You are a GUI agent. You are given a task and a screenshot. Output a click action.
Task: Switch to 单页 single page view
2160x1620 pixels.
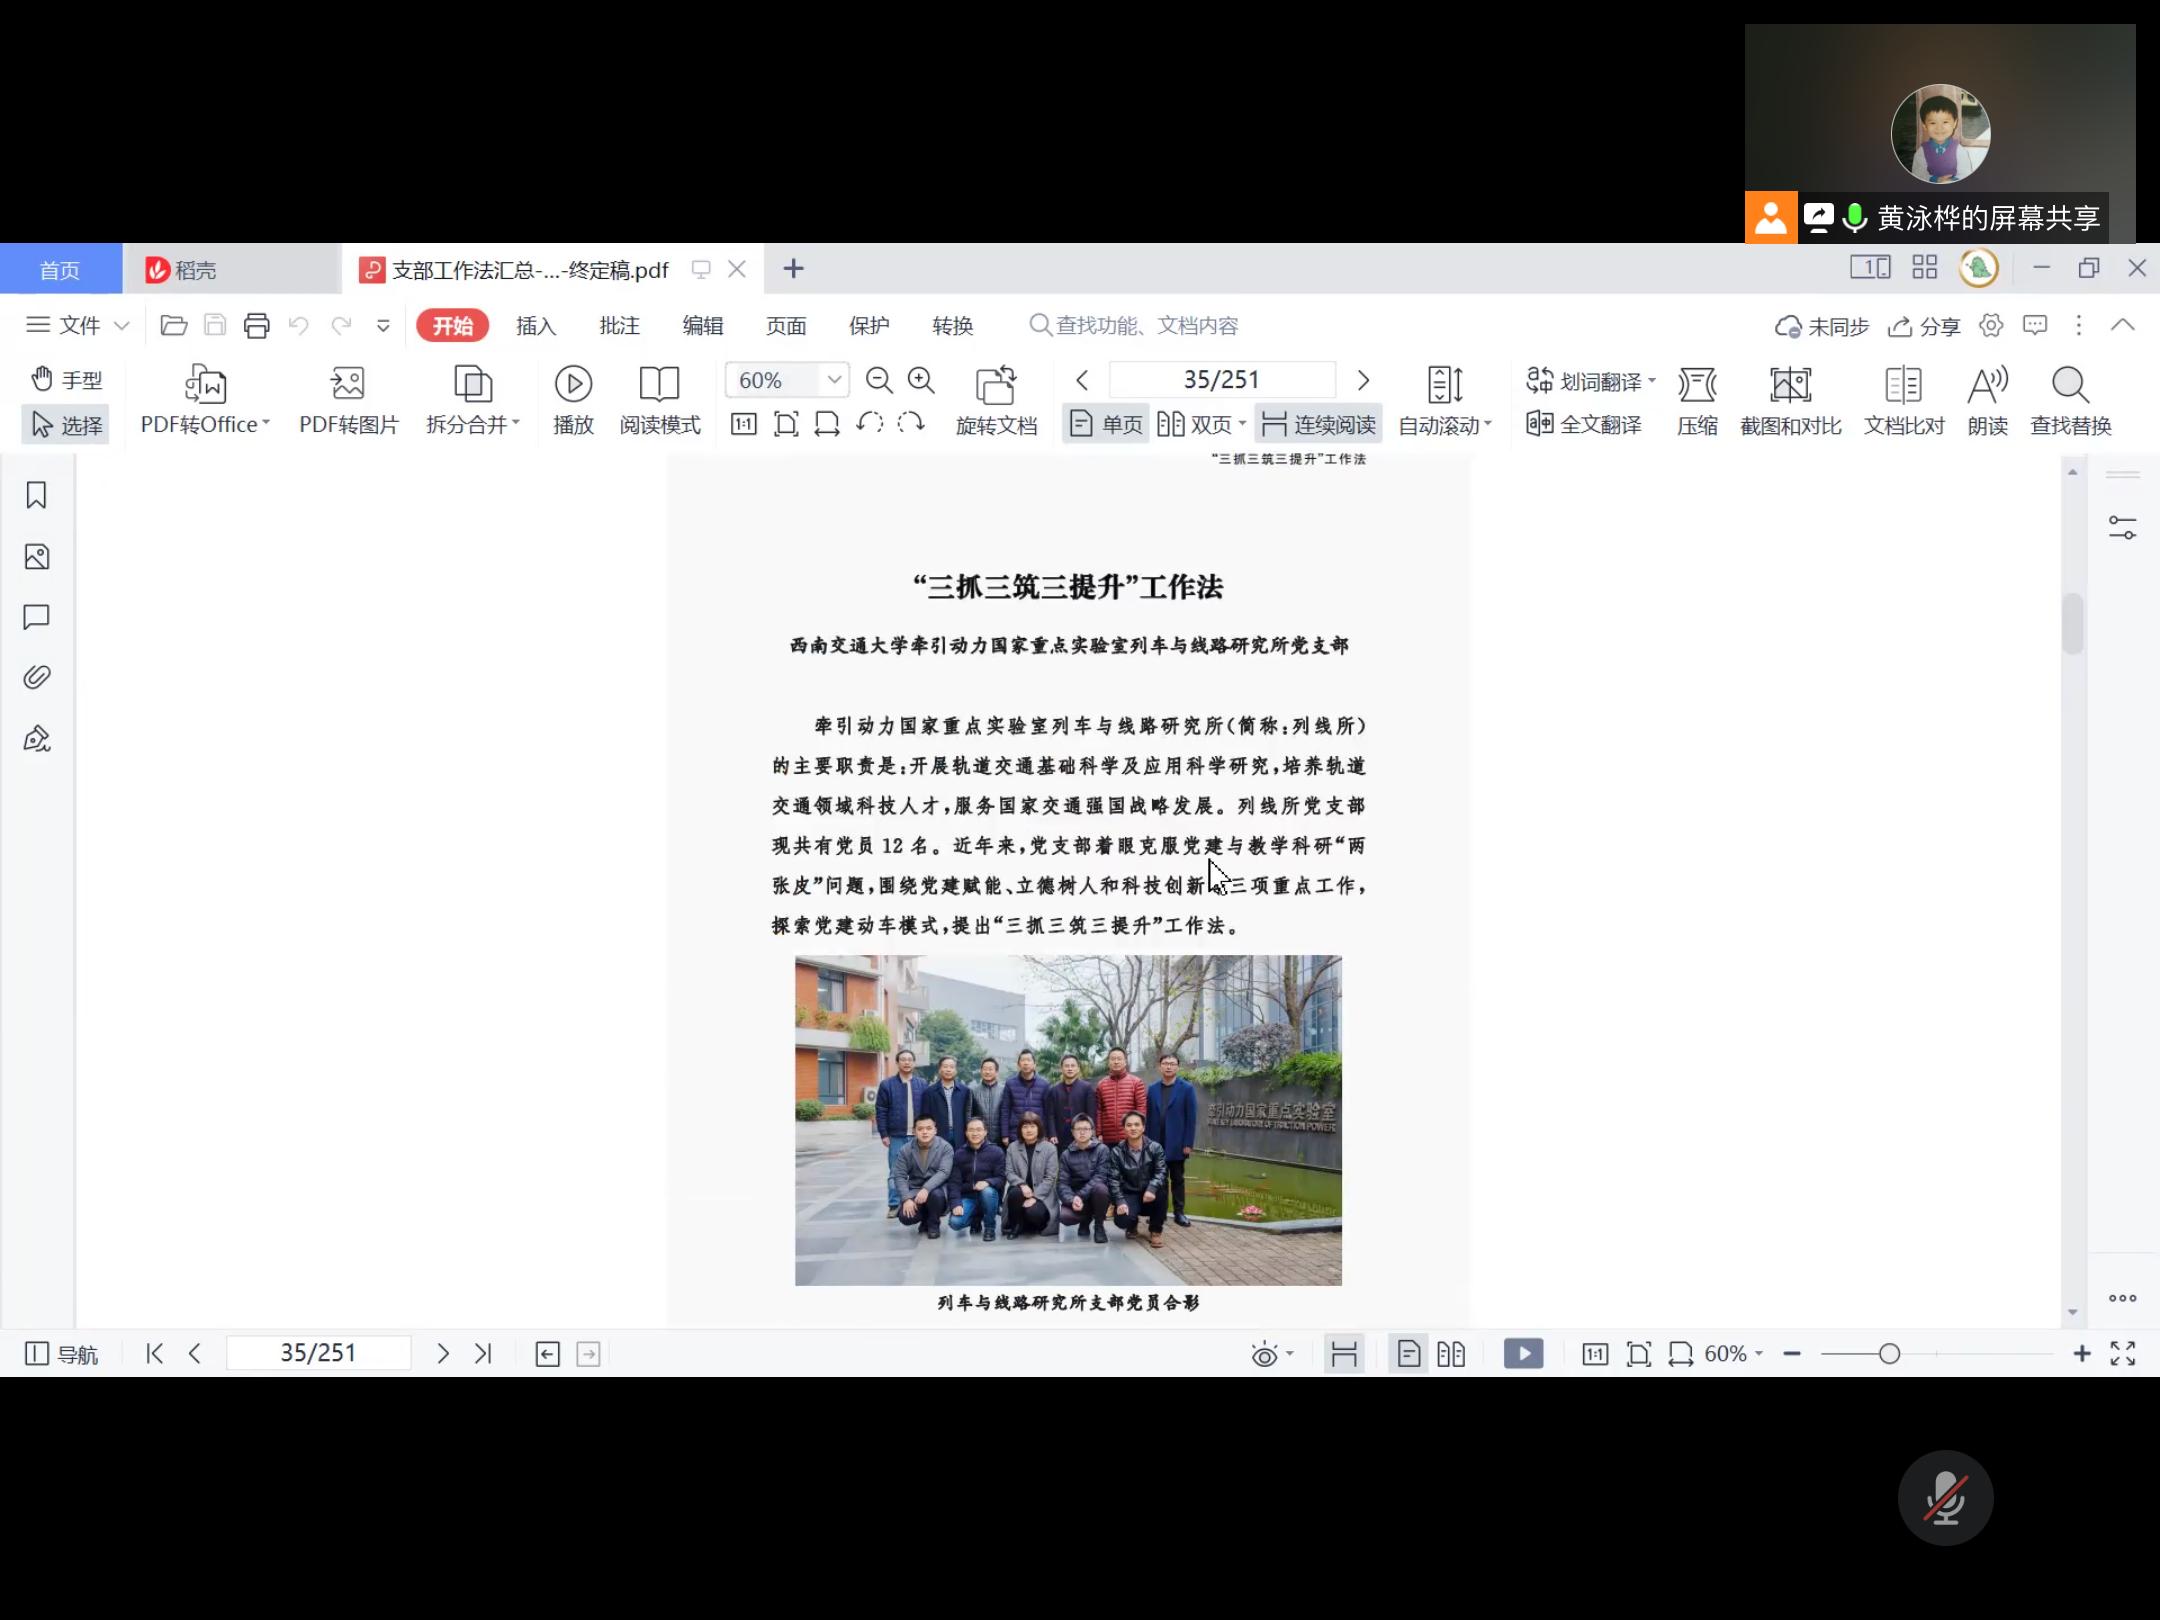click(x=1106, y=425)
